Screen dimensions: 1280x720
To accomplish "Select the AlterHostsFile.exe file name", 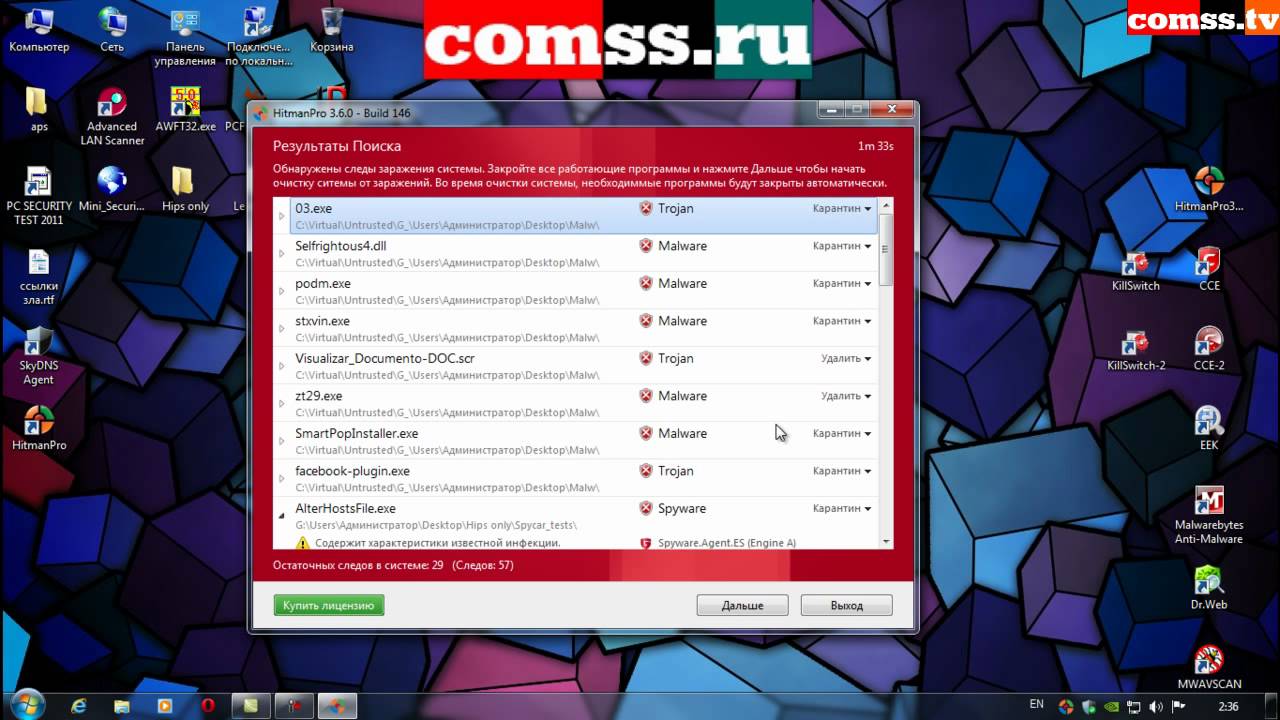I will click(x=345, y=508).
